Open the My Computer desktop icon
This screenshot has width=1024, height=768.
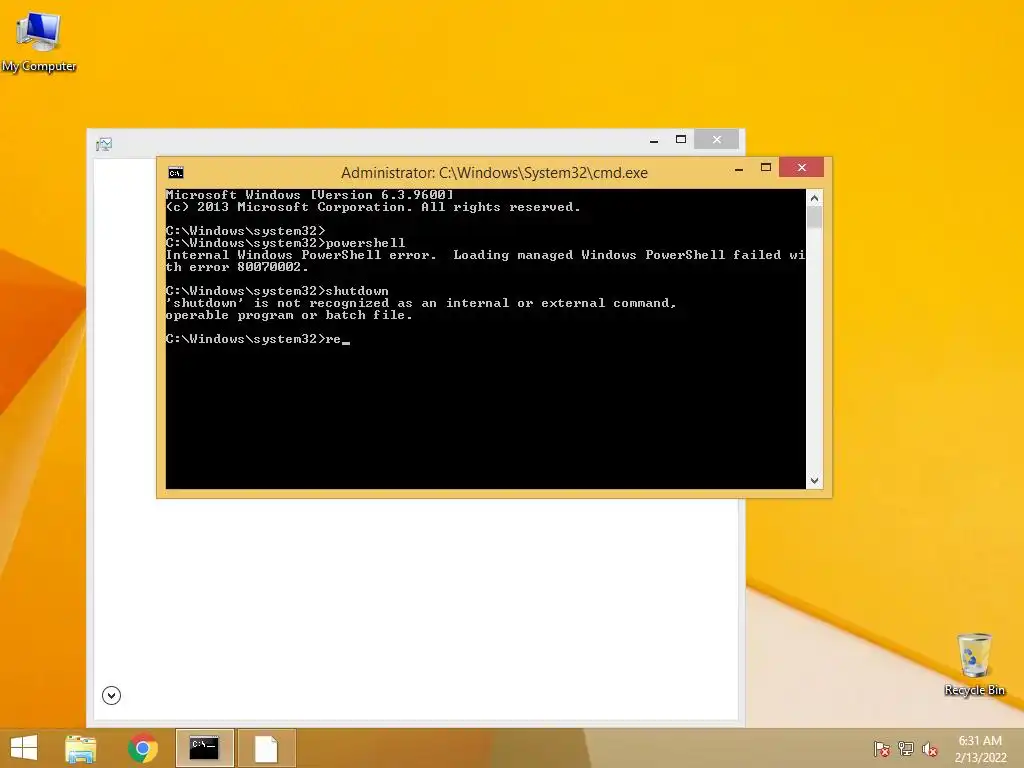coord(39,42)
